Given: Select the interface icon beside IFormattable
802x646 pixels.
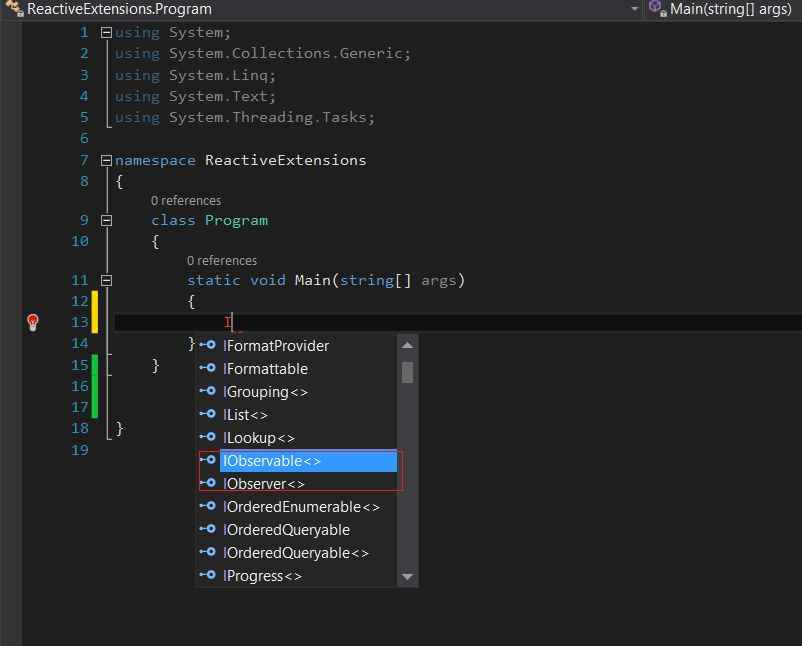Looking at the screenshot, I should tap(208, 368).
